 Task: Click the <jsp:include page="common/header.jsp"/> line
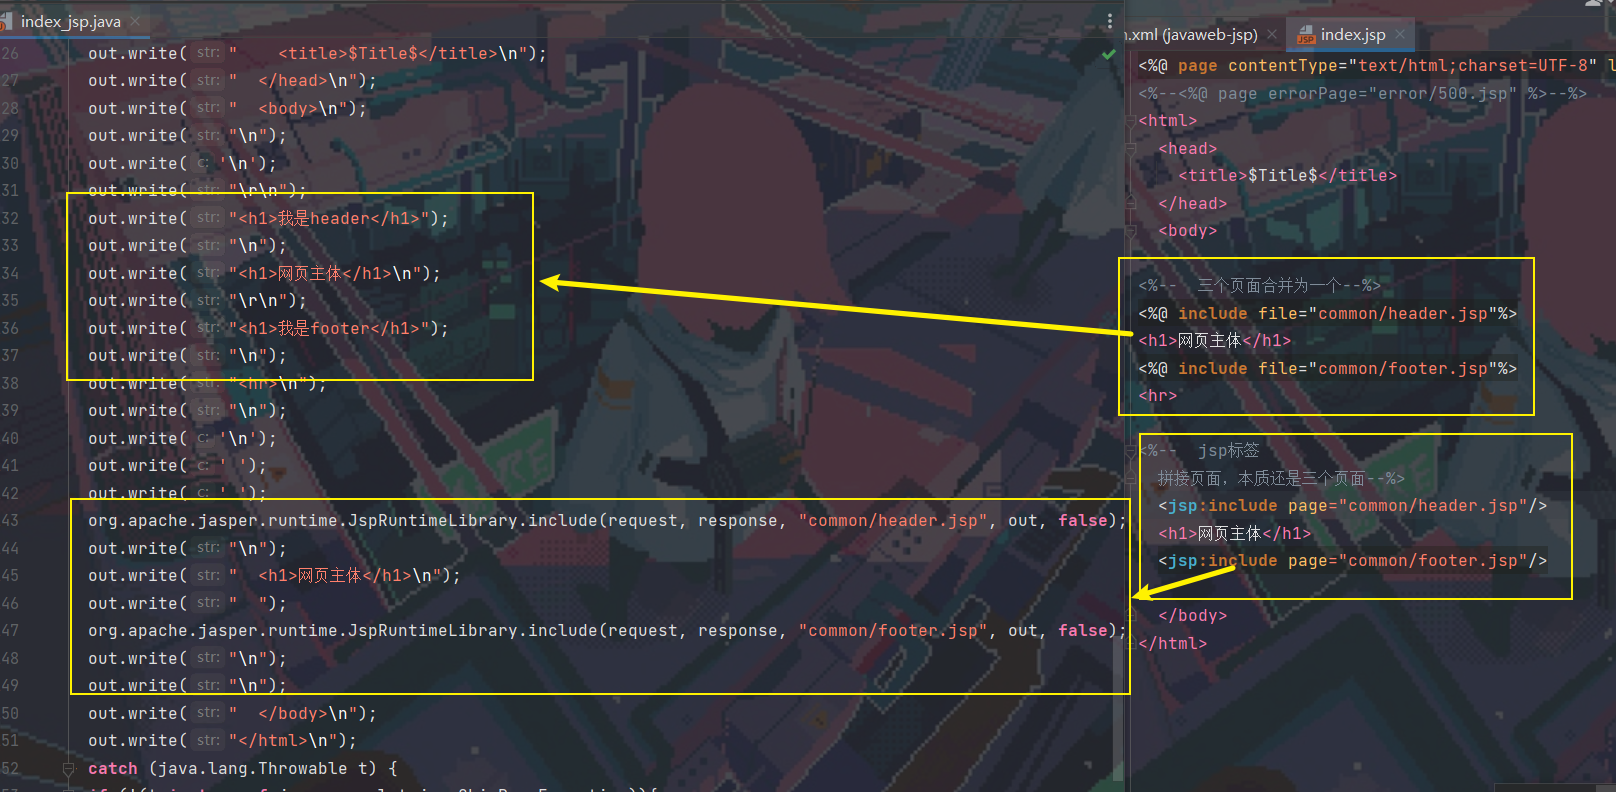1352,506
